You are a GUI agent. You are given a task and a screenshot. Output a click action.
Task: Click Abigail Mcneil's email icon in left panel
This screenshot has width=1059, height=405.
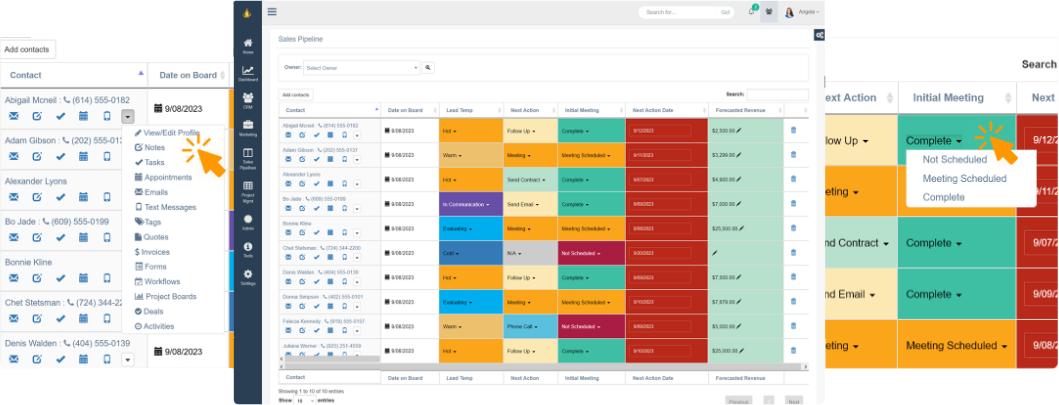(x=14, y=116)
